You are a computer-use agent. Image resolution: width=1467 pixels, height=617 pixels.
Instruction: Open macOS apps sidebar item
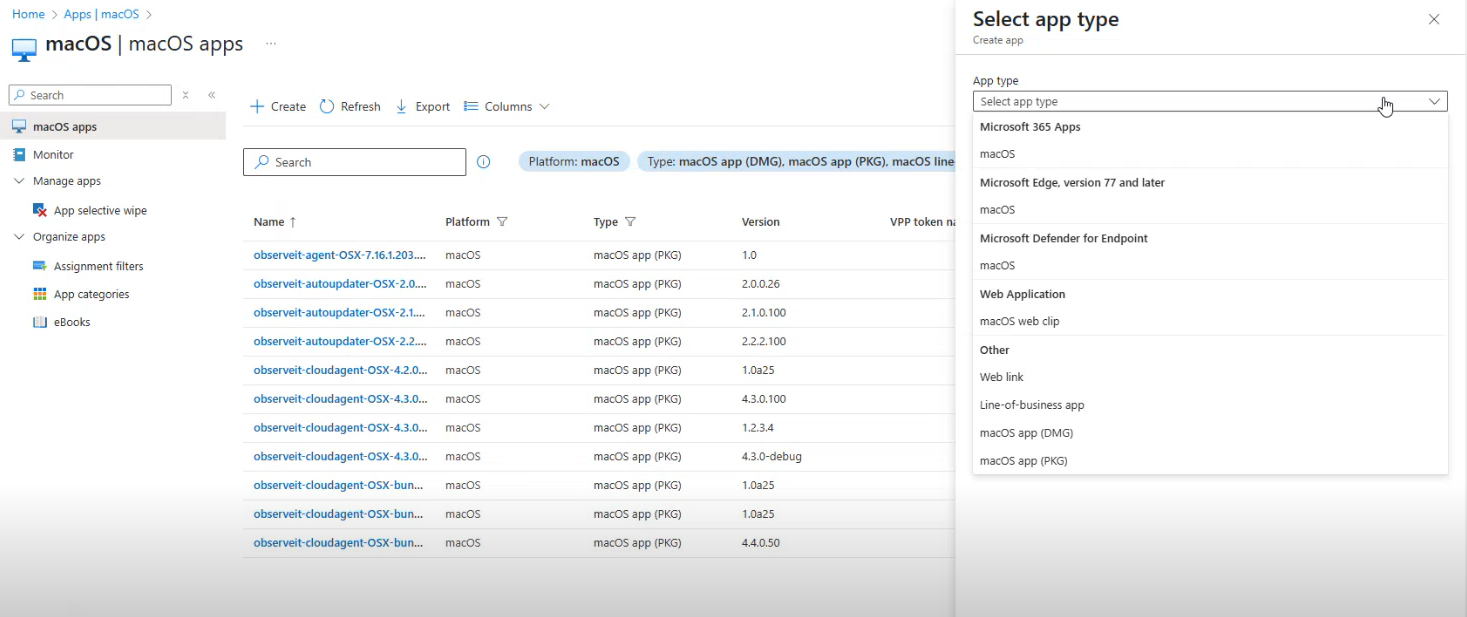(x=113, y=127)
